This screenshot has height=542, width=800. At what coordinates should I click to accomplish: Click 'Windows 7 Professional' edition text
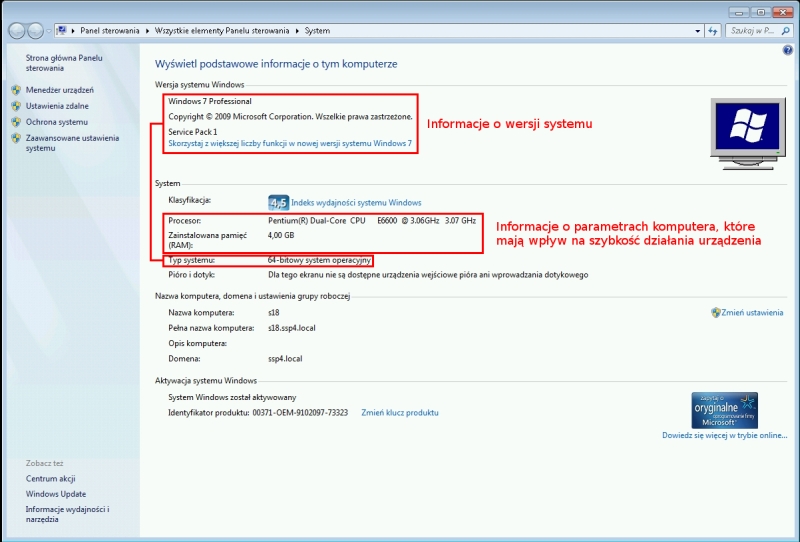pyautogui.click(x=210, y=101)
